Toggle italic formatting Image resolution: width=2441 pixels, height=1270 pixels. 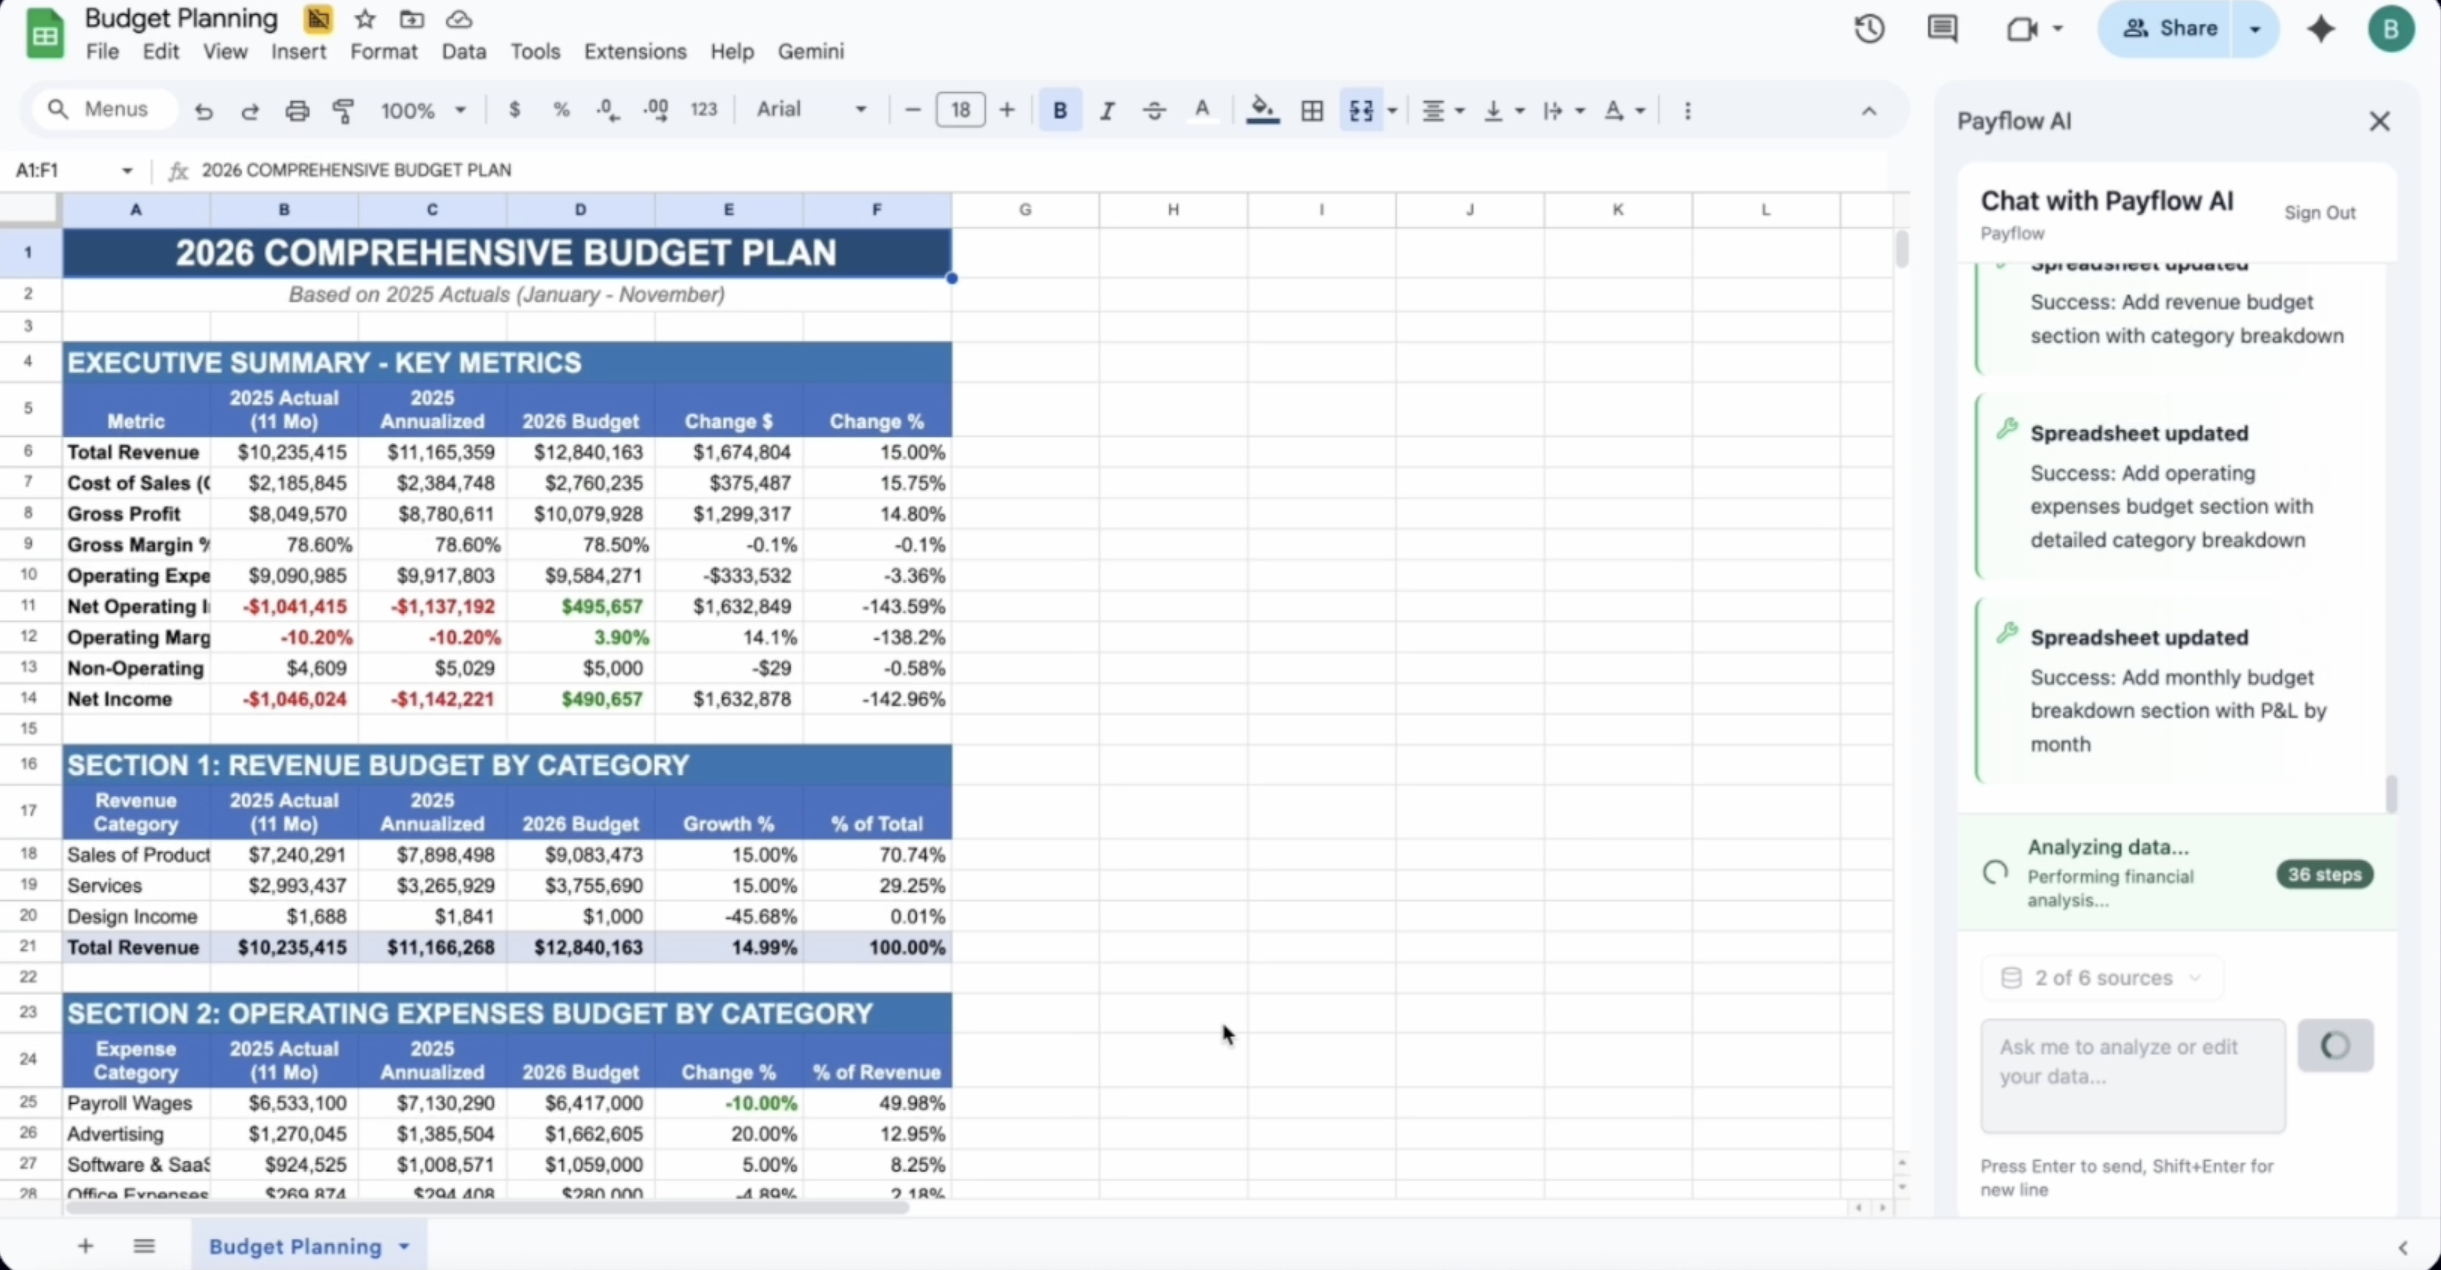click(1107, 110)
